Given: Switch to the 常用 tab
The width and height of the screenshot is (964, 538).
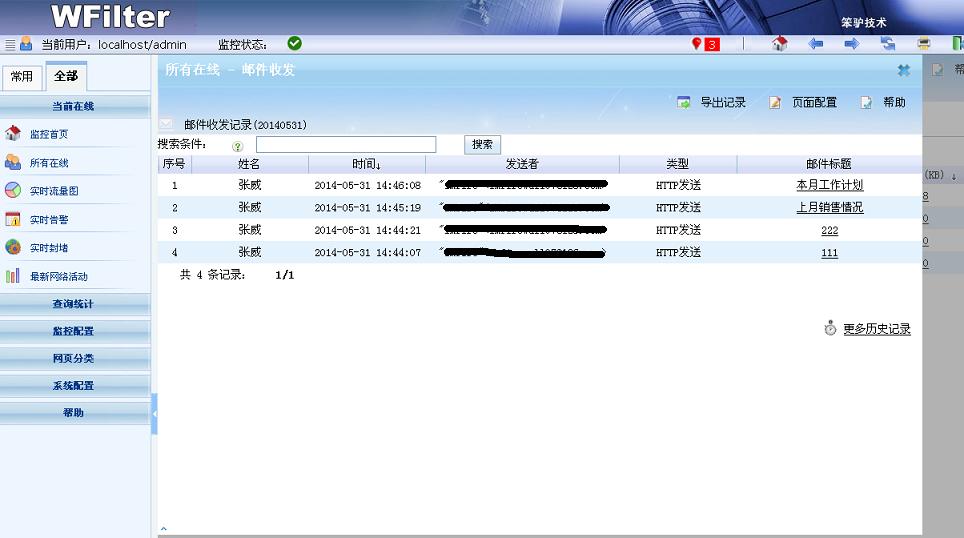Looking at the screenshot, I should [22, 77].
